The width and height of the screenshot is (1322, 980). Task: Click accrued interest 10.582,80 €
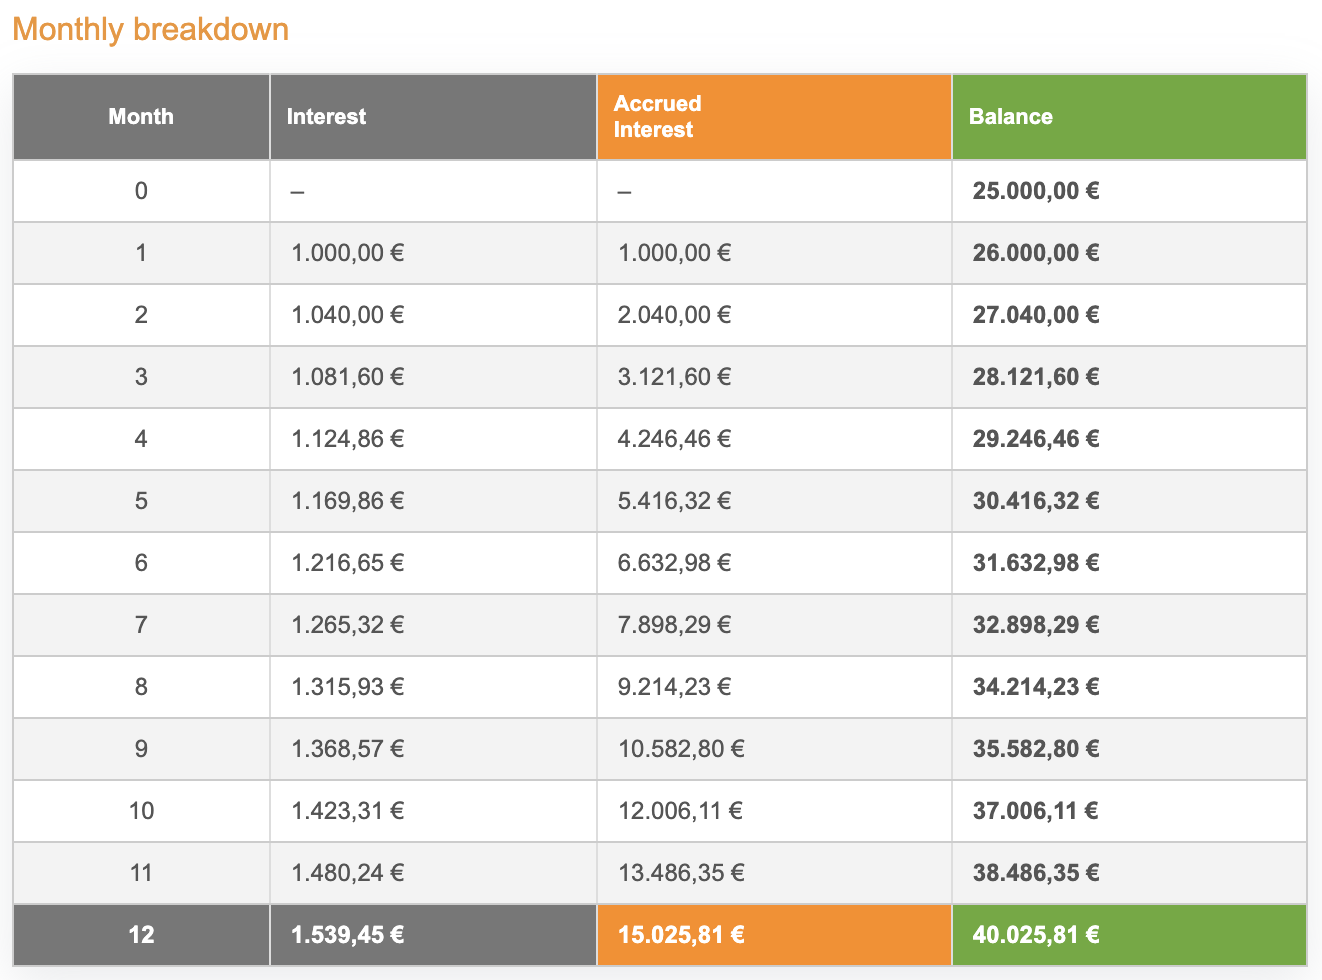pos(681,749)
